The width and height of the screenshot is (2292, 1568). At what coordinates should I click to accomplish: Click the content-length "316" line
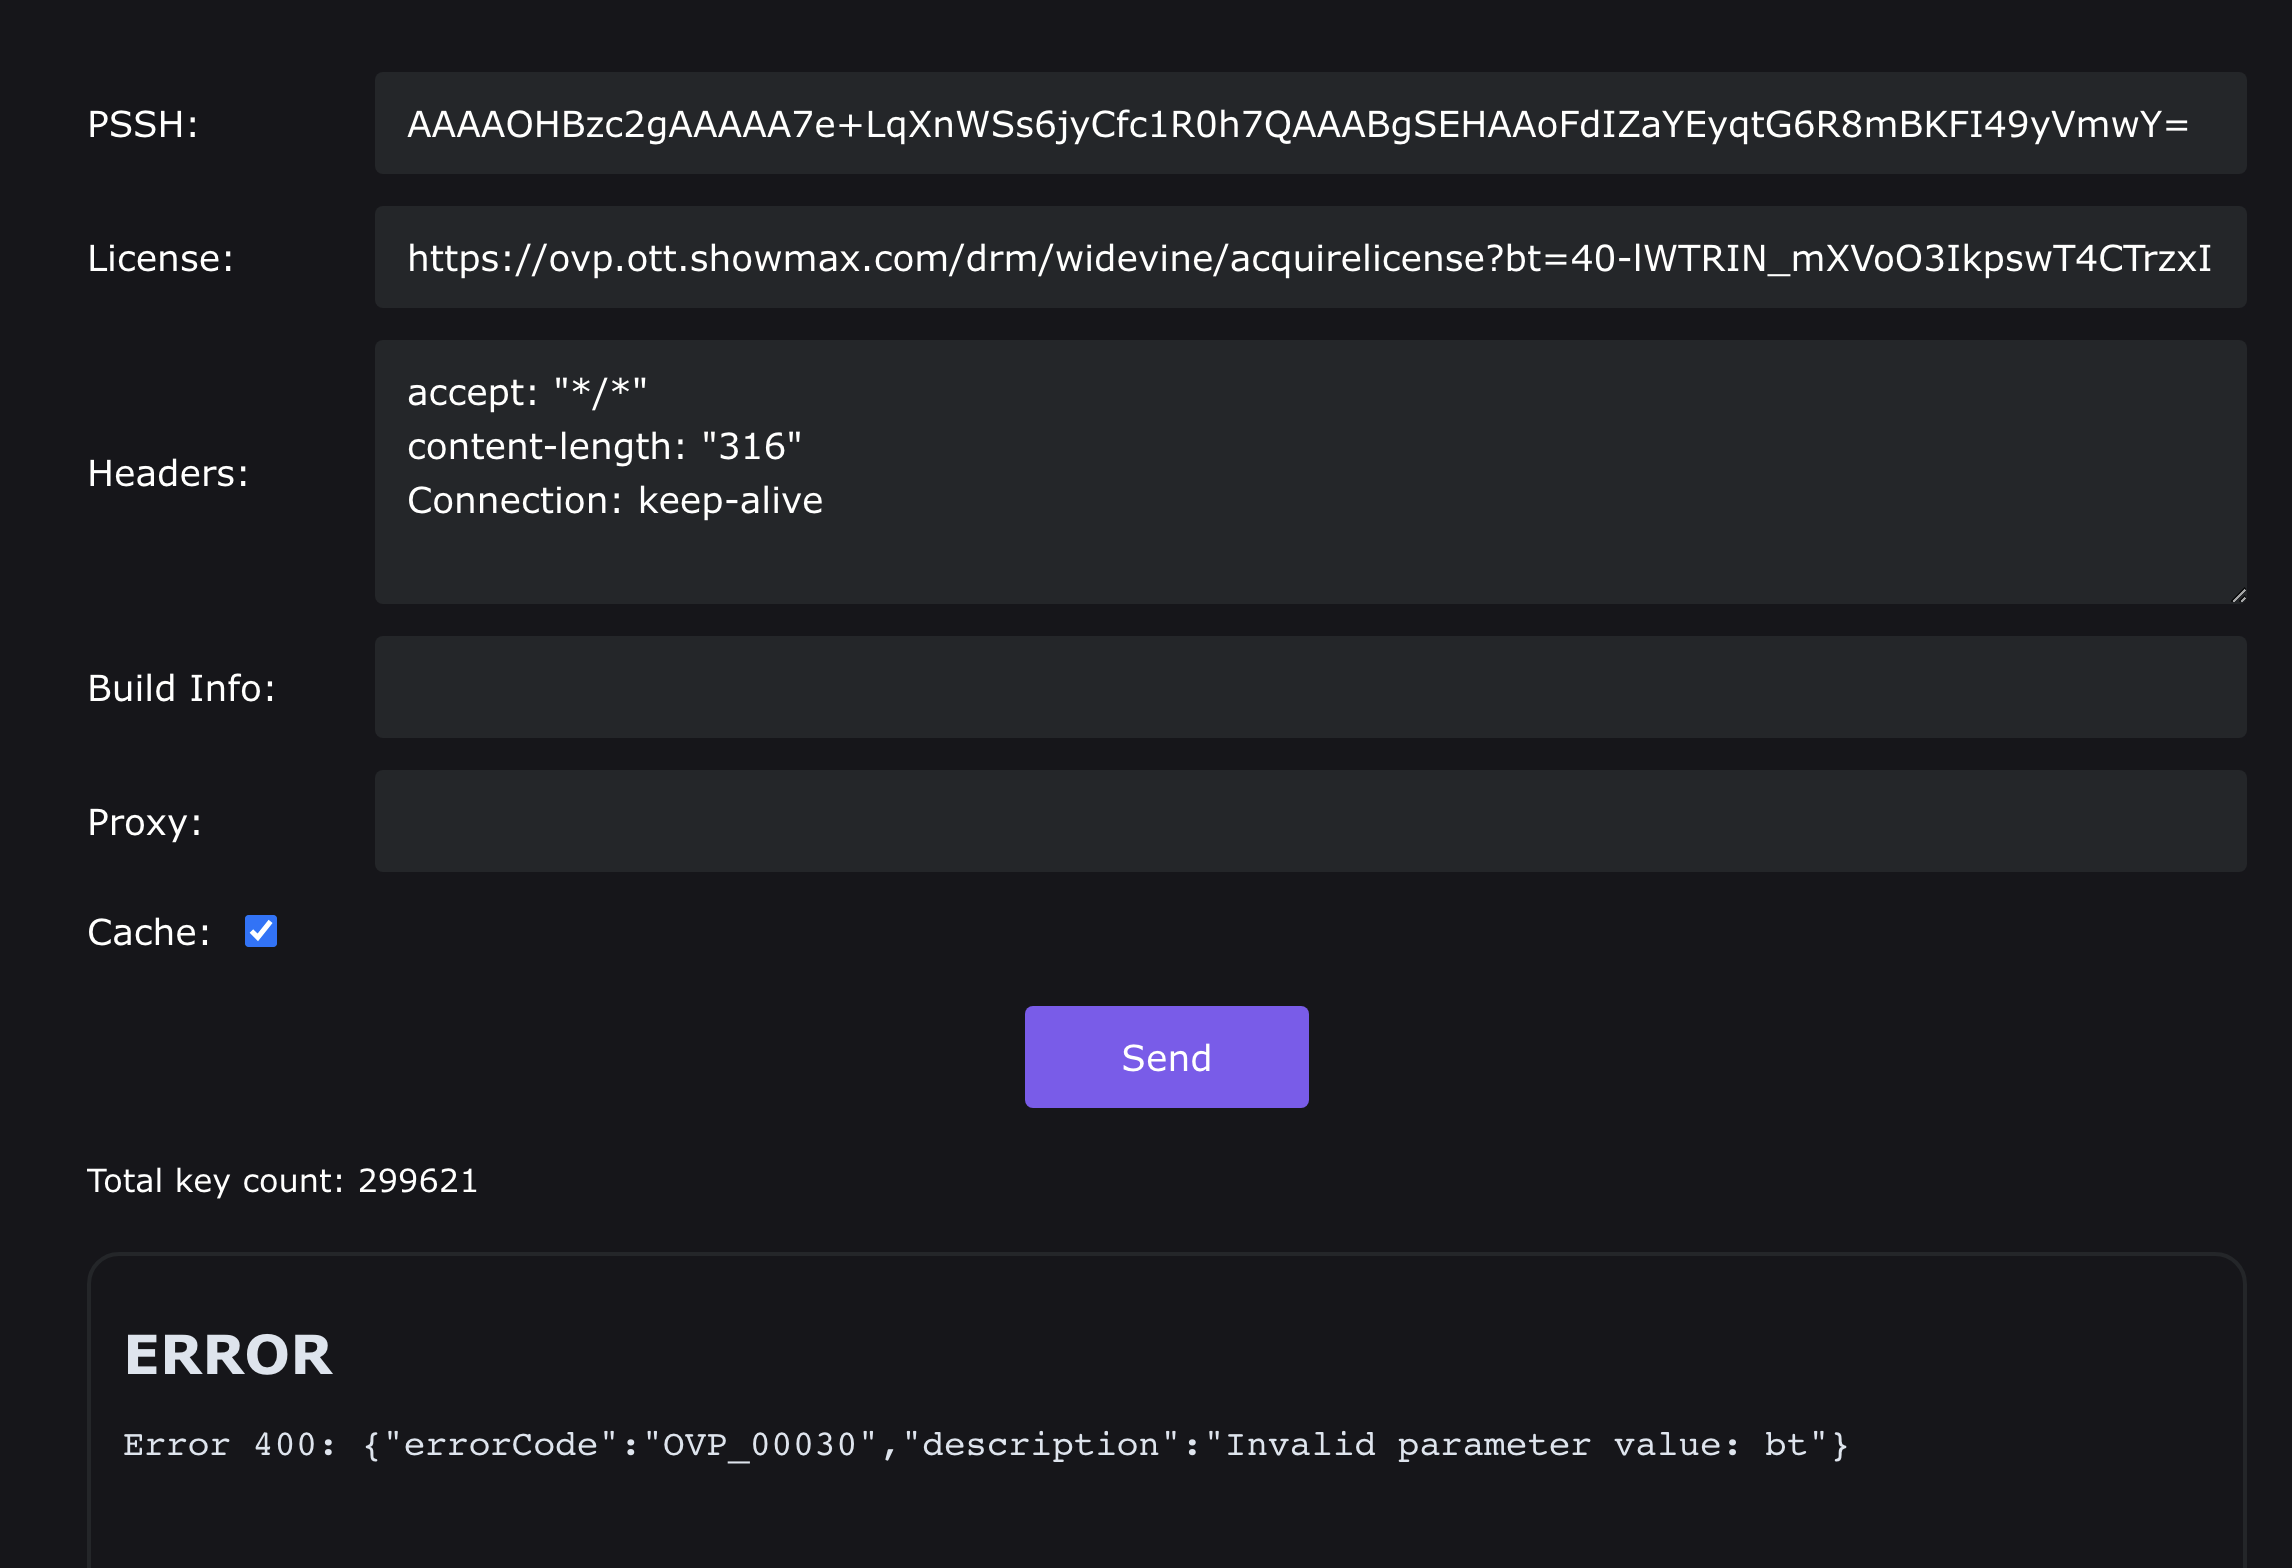click(x=604, y=446)
